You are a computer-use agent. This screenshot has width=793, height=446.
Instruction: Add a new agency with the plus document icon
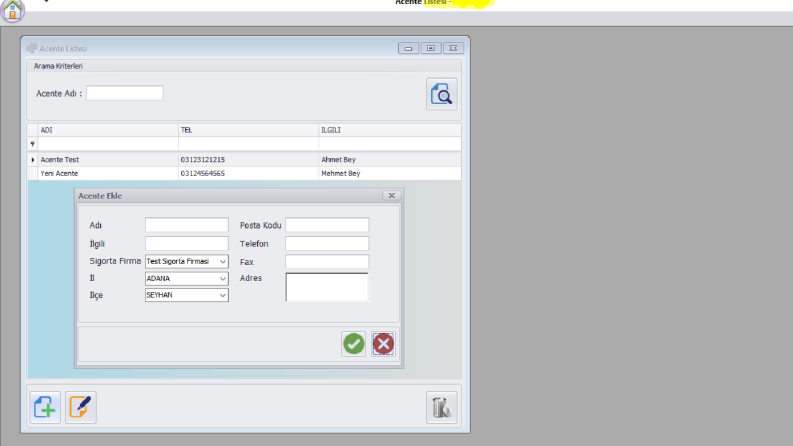(45, 407)
